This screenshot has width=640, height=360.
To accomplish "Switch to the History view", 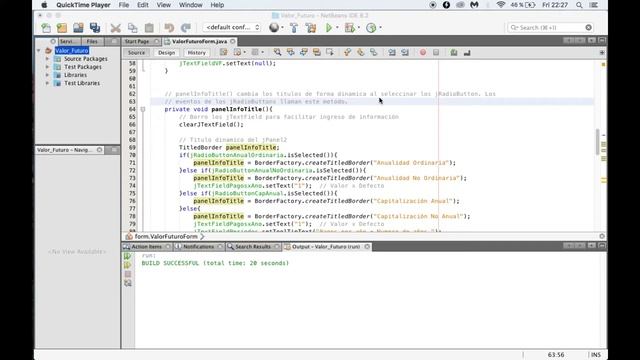I will (197, 53).
